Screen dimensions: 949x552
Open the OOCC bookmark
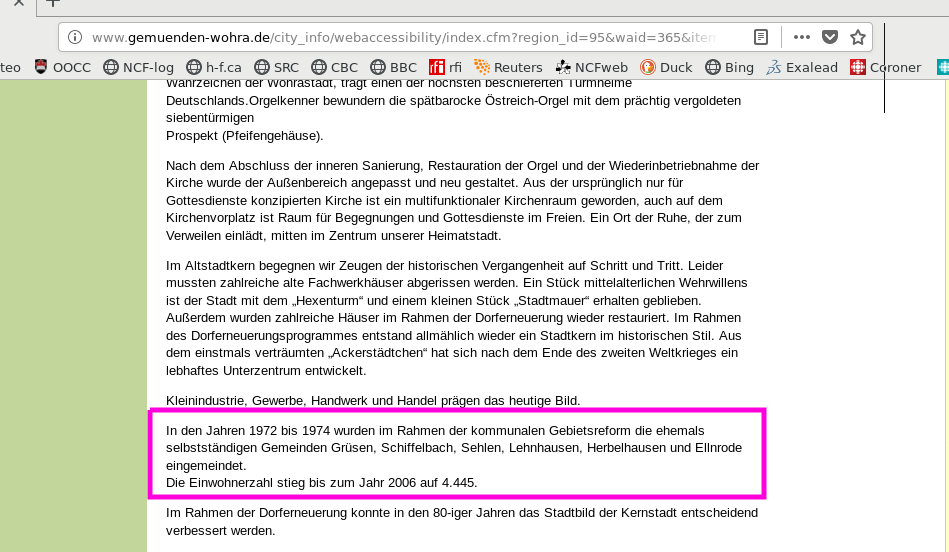click(x=63, y=67)
